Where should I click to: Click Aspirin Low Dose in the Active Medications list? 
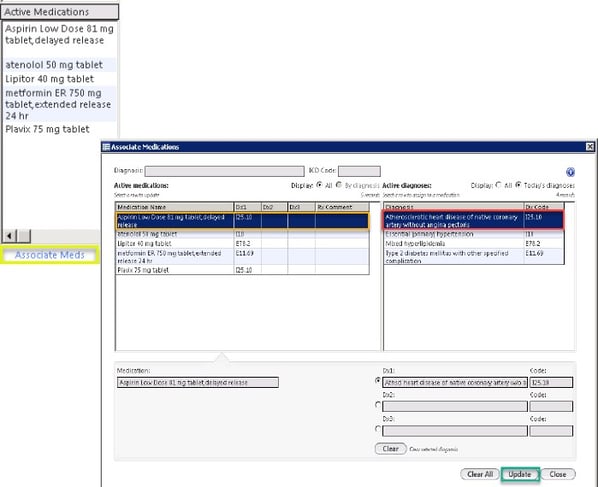[x=59, y=34]
